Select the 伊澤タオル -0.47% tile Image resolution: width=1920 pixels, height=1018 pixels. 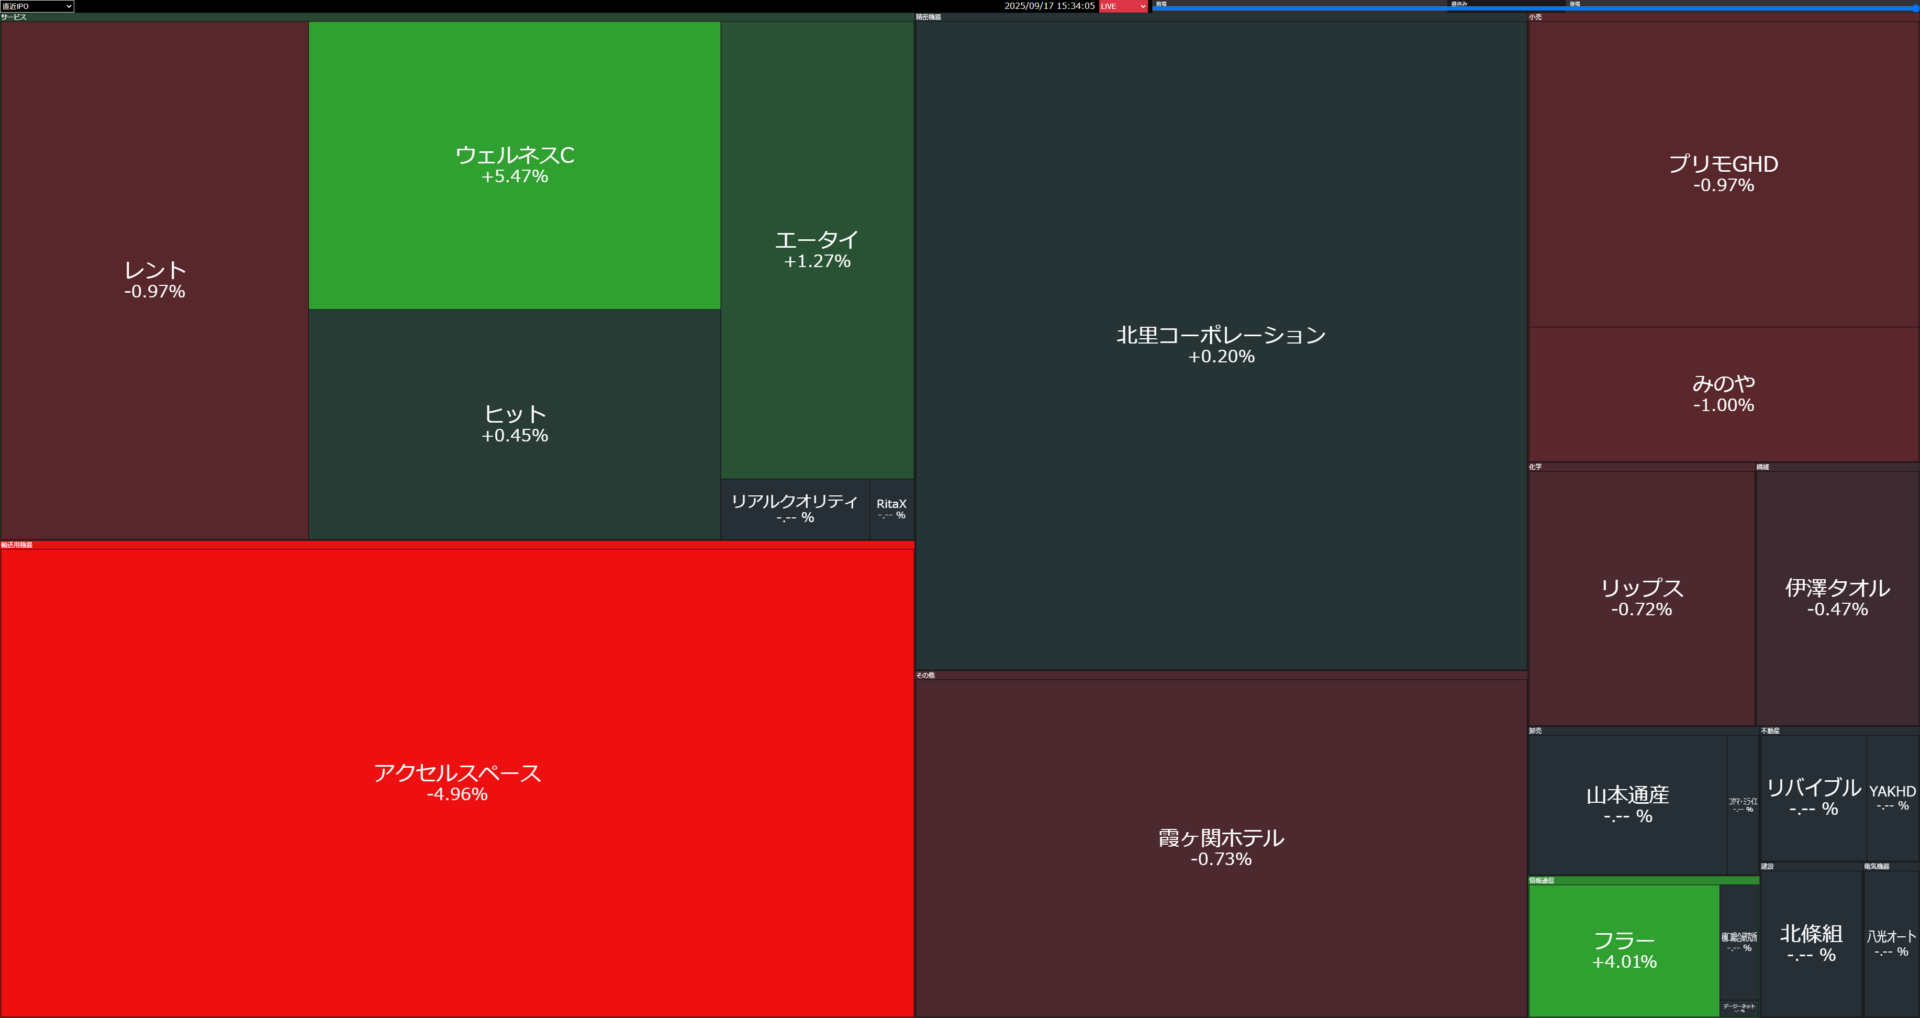coord(1837,598)
